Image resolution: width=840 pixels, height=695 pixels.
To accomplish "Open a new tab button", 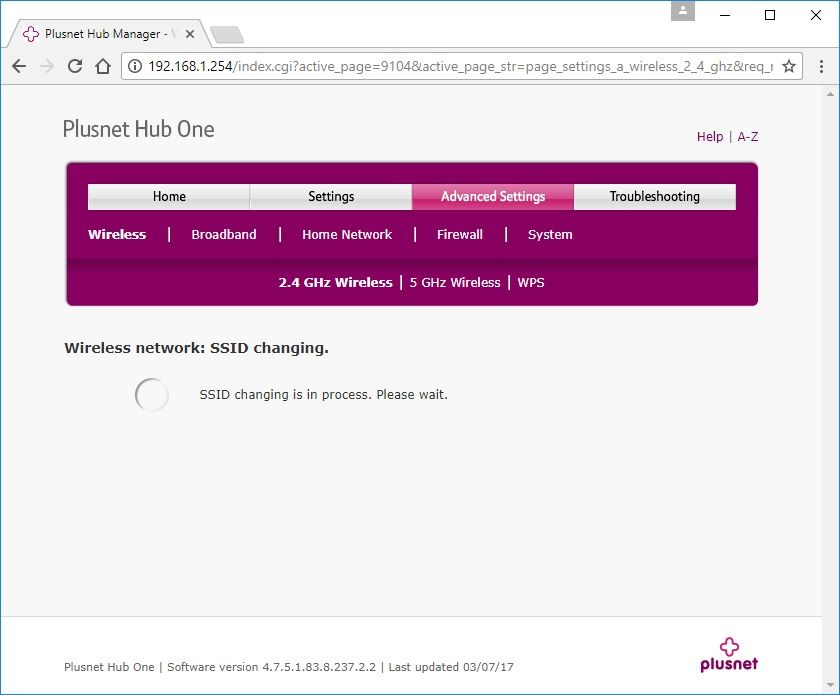I will tap(227, 35).
